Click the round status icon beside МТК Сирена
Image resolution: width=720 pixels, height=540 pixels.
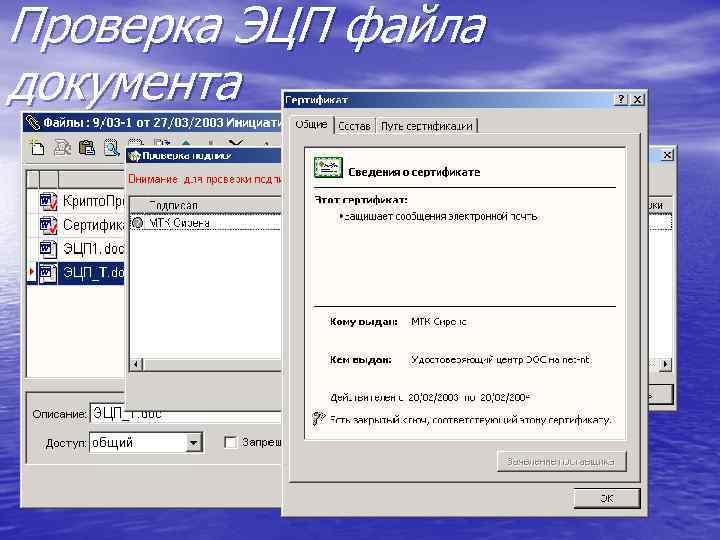(137, 223)
